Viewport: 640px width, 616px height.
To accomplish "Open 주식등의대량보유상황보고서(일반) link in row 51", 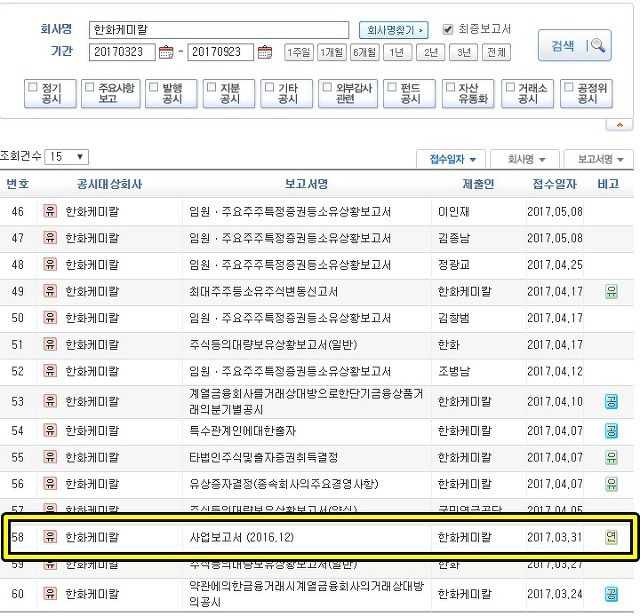I will (x=273, y=345).
